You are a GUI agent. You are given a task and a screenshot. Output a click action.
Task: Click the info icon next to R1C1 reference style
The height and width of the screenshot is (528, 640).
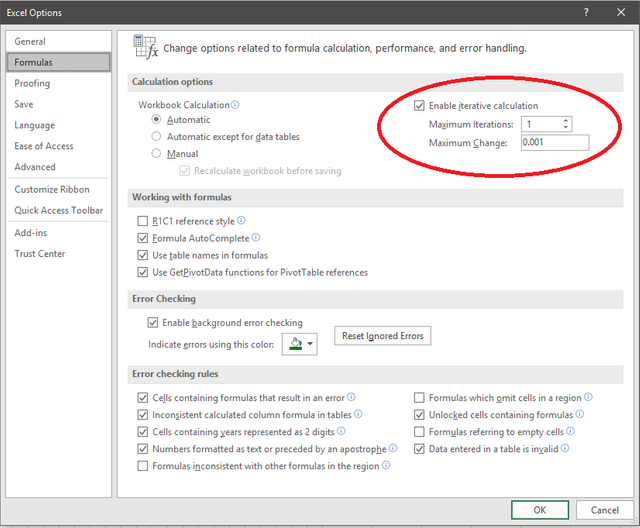click(x=241, y=220)
